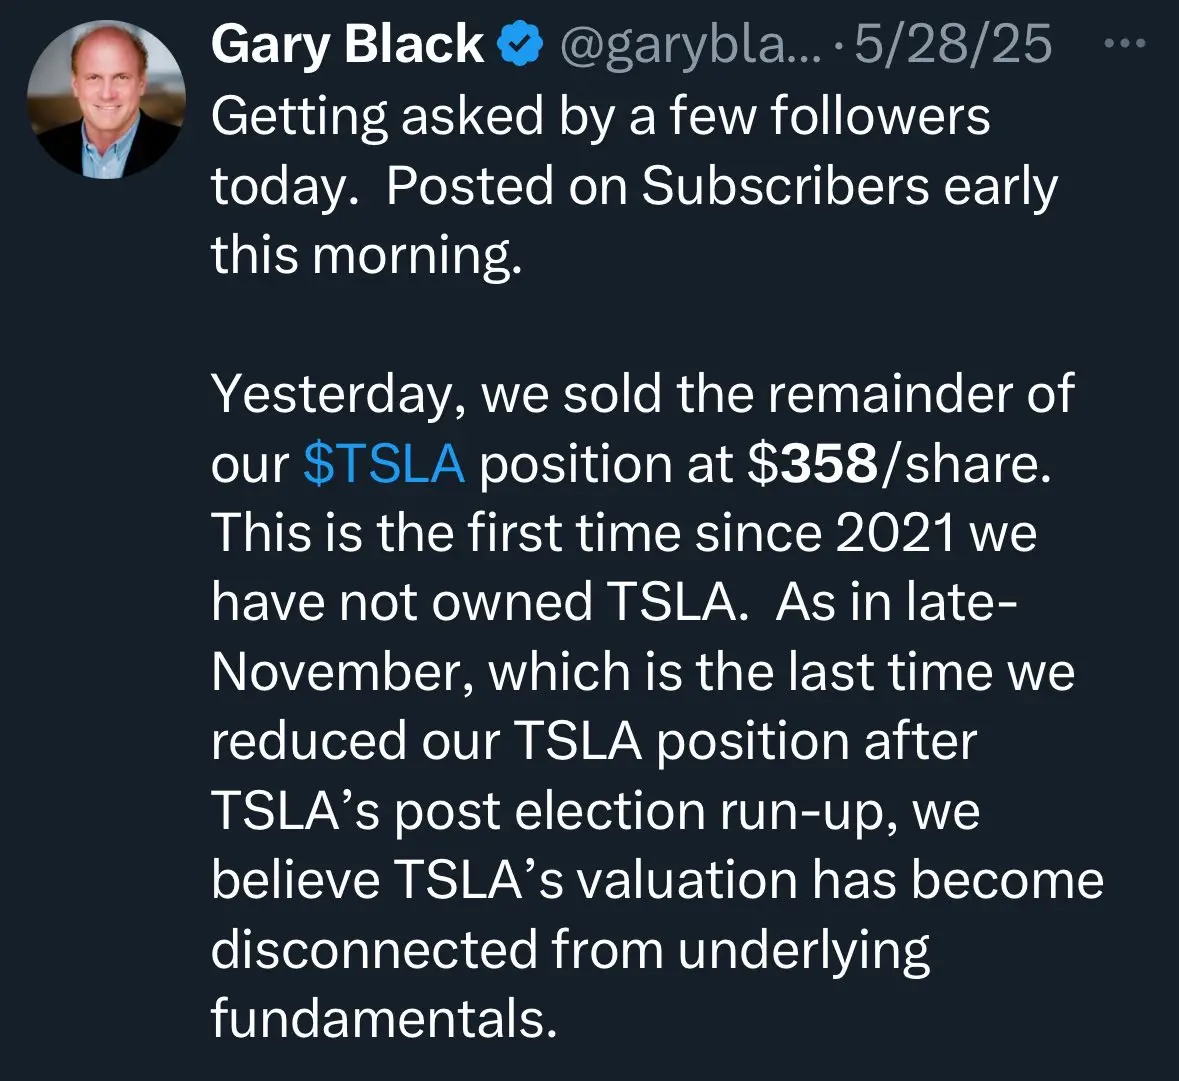Click the 'have not owned TSLA' text

pyautogui.click(x=474, y=602)
